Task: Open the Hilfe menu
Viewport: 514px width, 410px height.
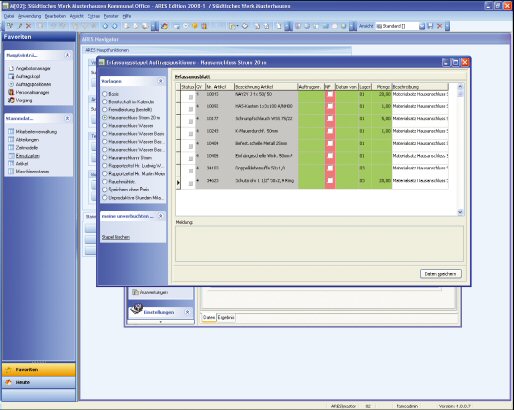Action: click(x=127, y=16)
